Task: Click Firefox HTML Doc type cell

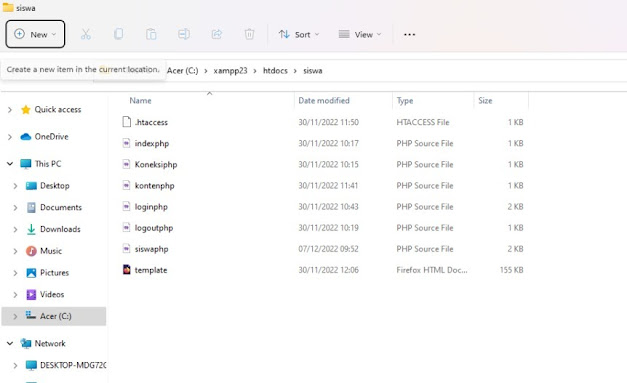Action: point(432,270)
